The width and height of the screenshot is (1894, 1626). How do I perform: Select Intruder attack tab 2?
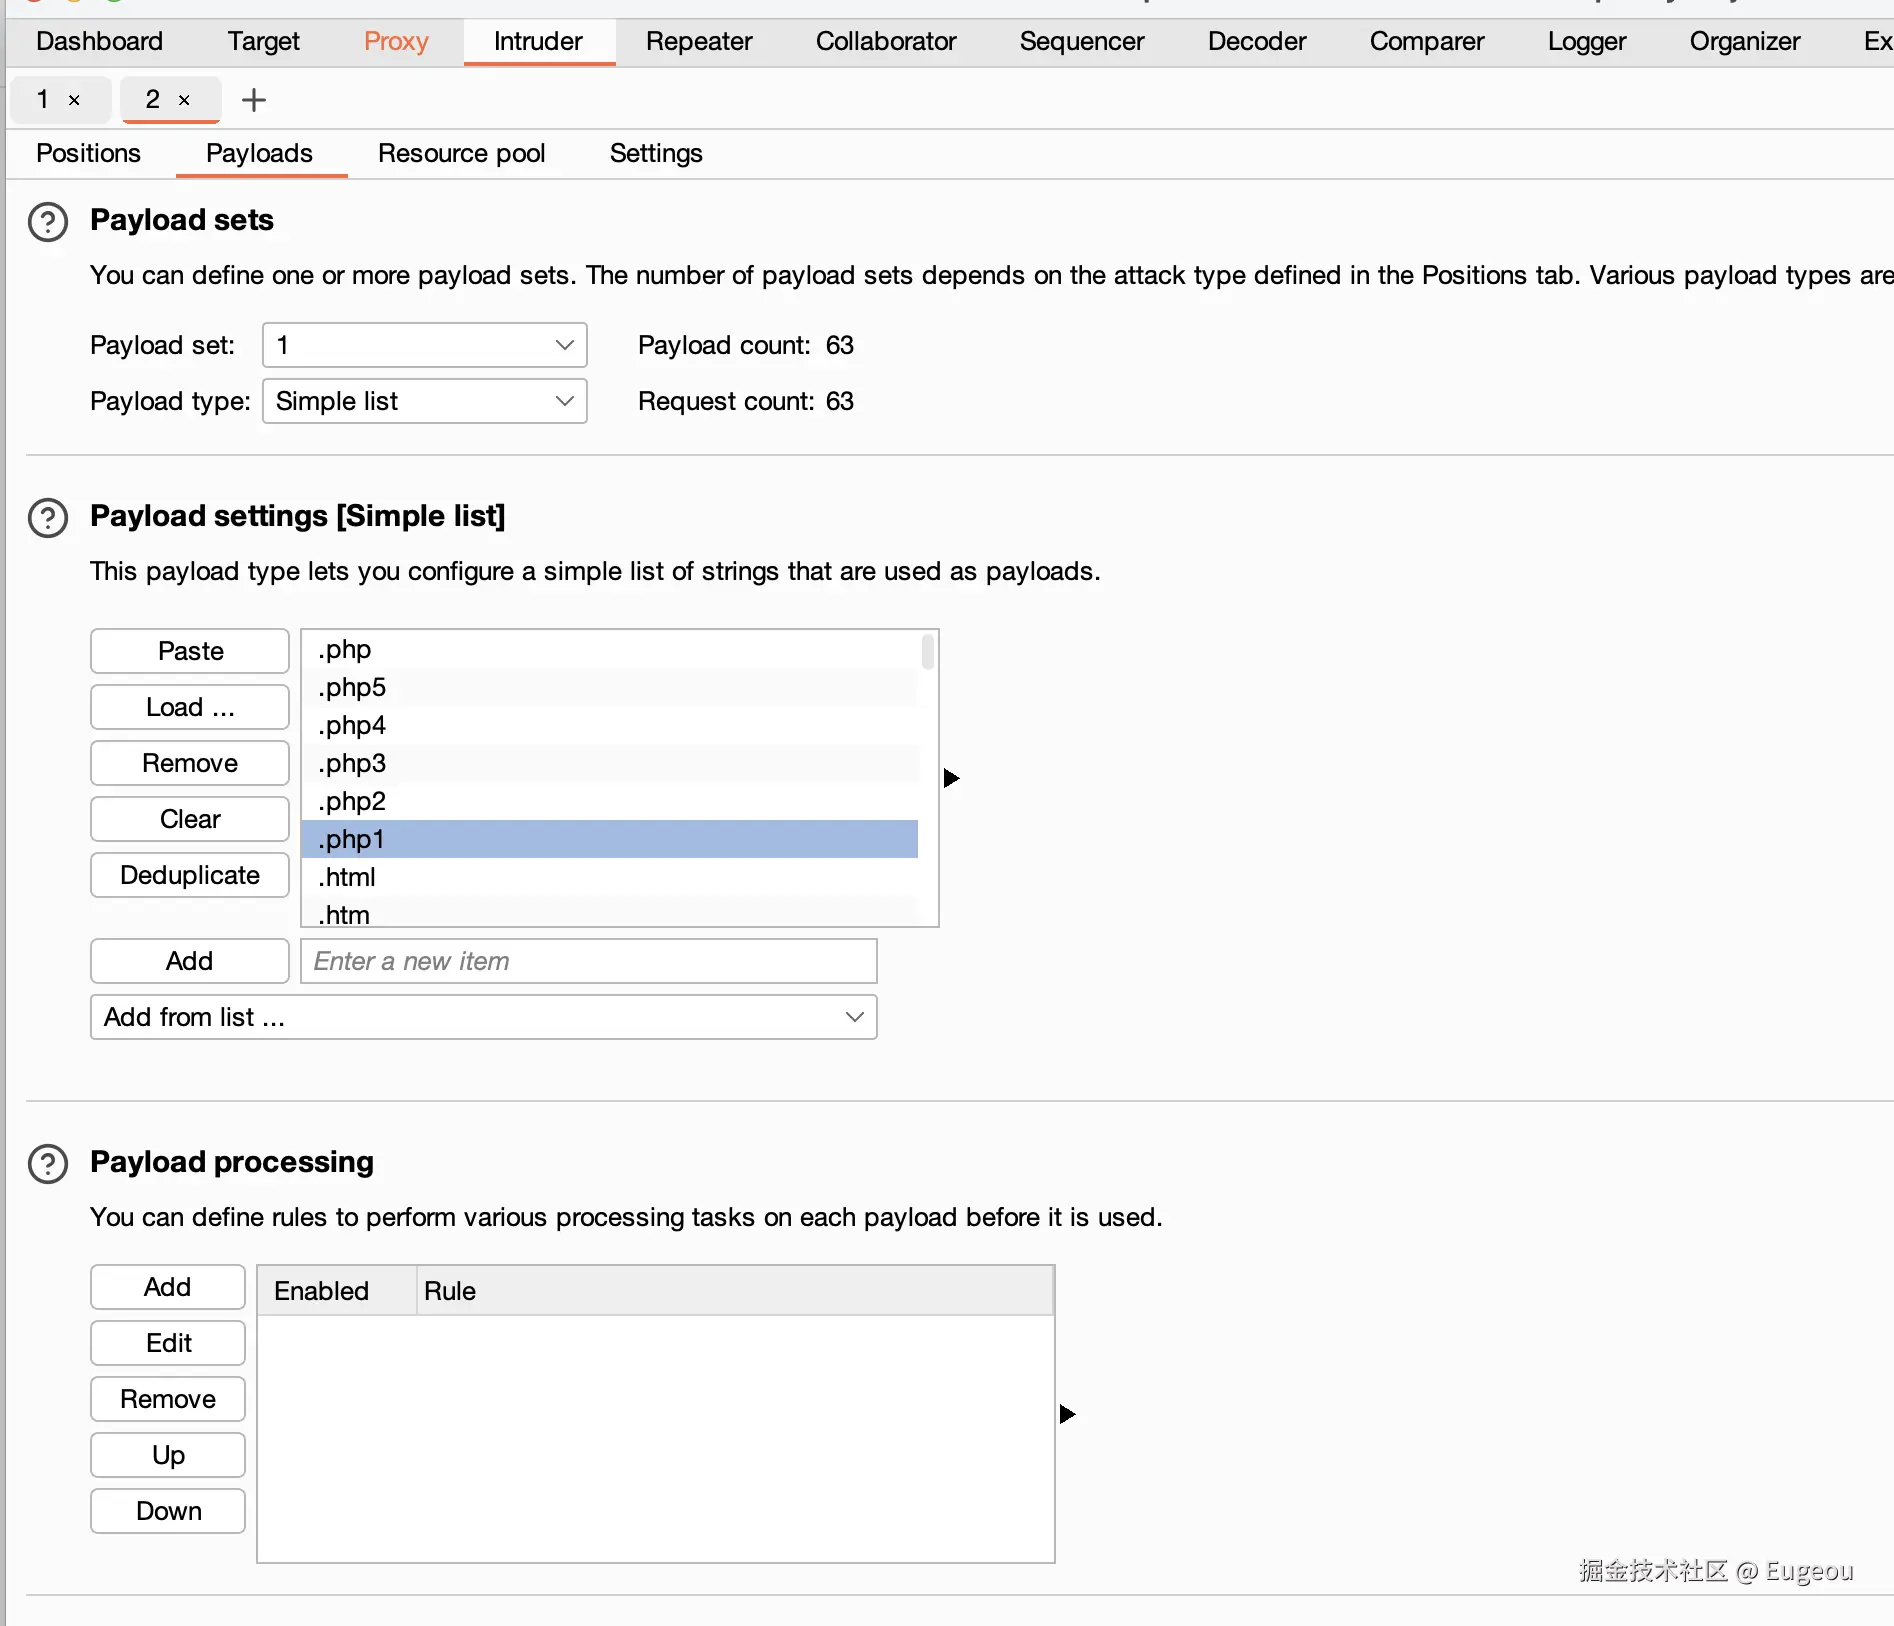pyautogui.click(x=153, y=99)
